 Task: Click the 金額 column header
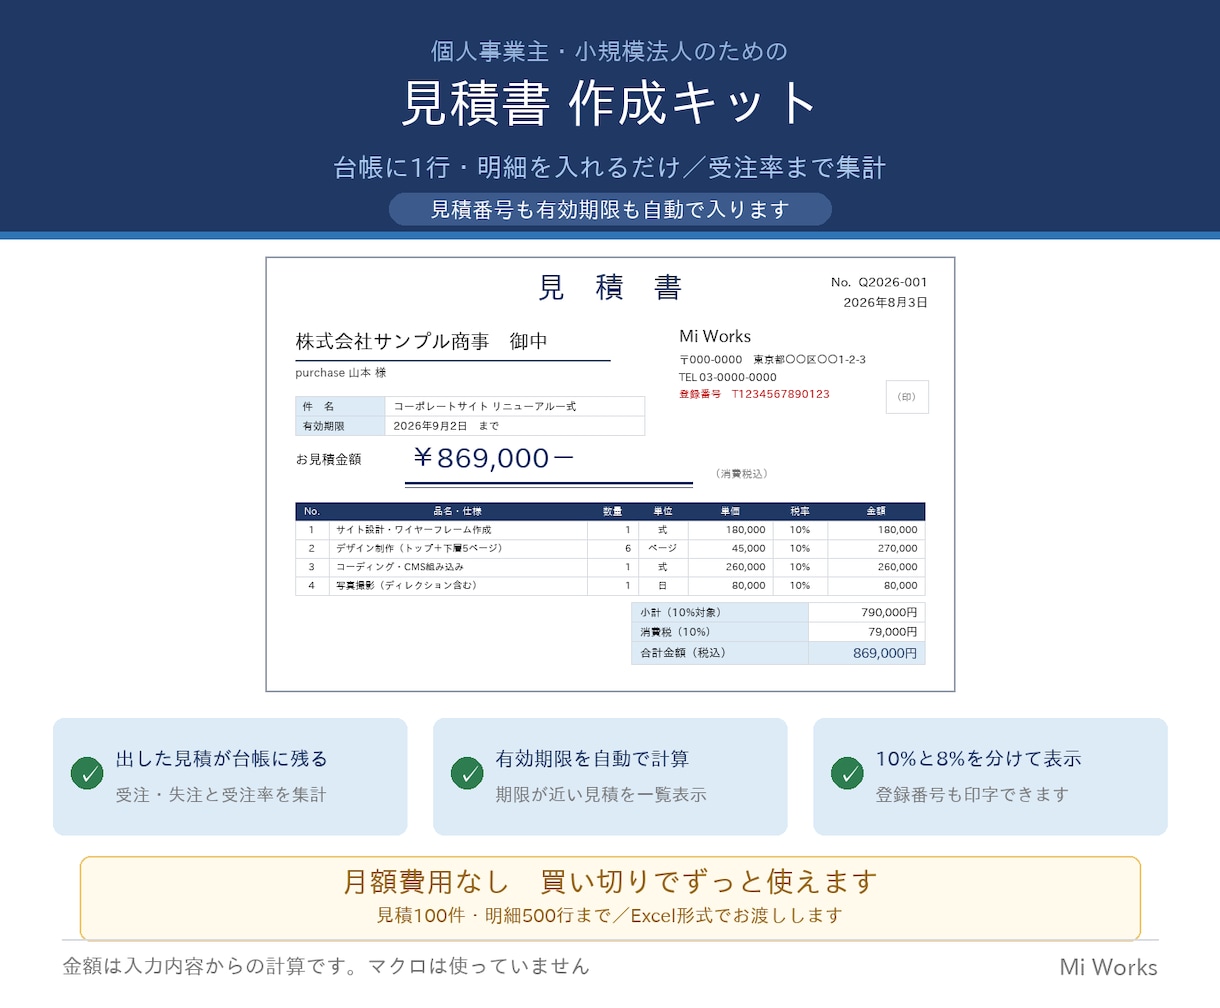[876, 511]
